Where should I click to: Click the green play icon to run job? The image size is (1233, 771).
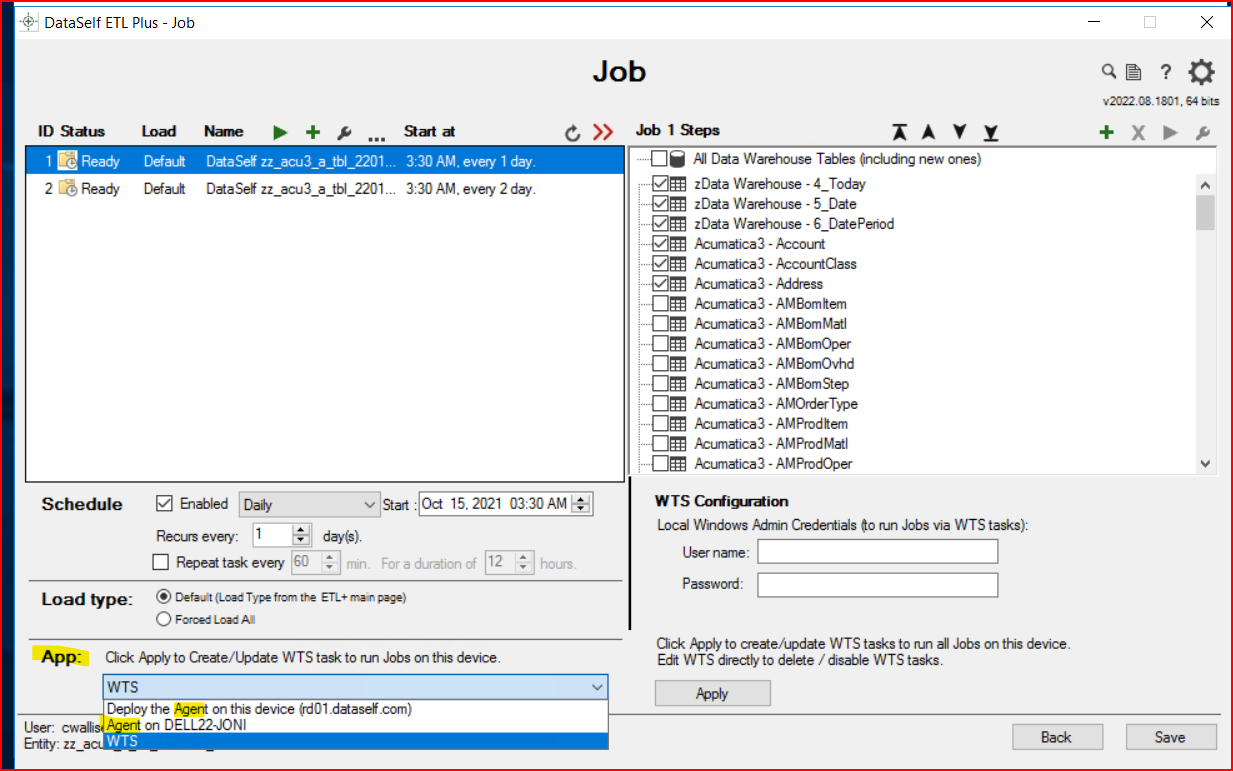click(x=280, y=132)
